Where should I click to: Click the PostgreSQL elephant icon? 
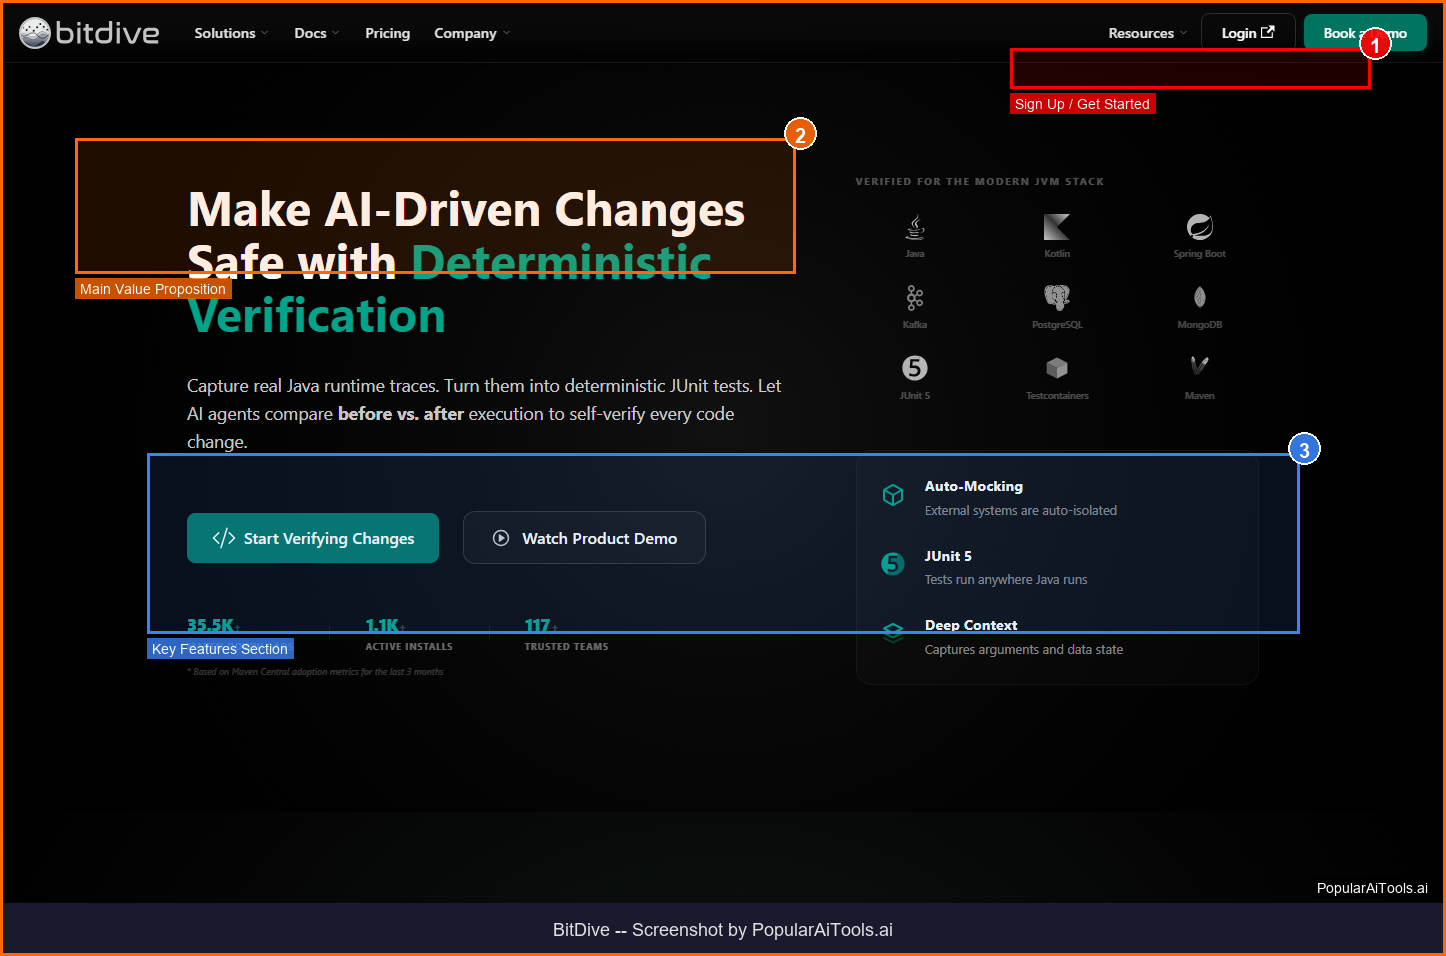(x=1056, y=298)
